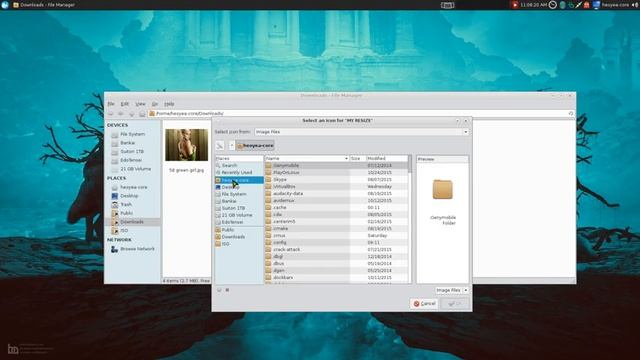Select the .audacity-data folder row
The height and width of the screenshot is (360, 640).
(x=336, y=193)
